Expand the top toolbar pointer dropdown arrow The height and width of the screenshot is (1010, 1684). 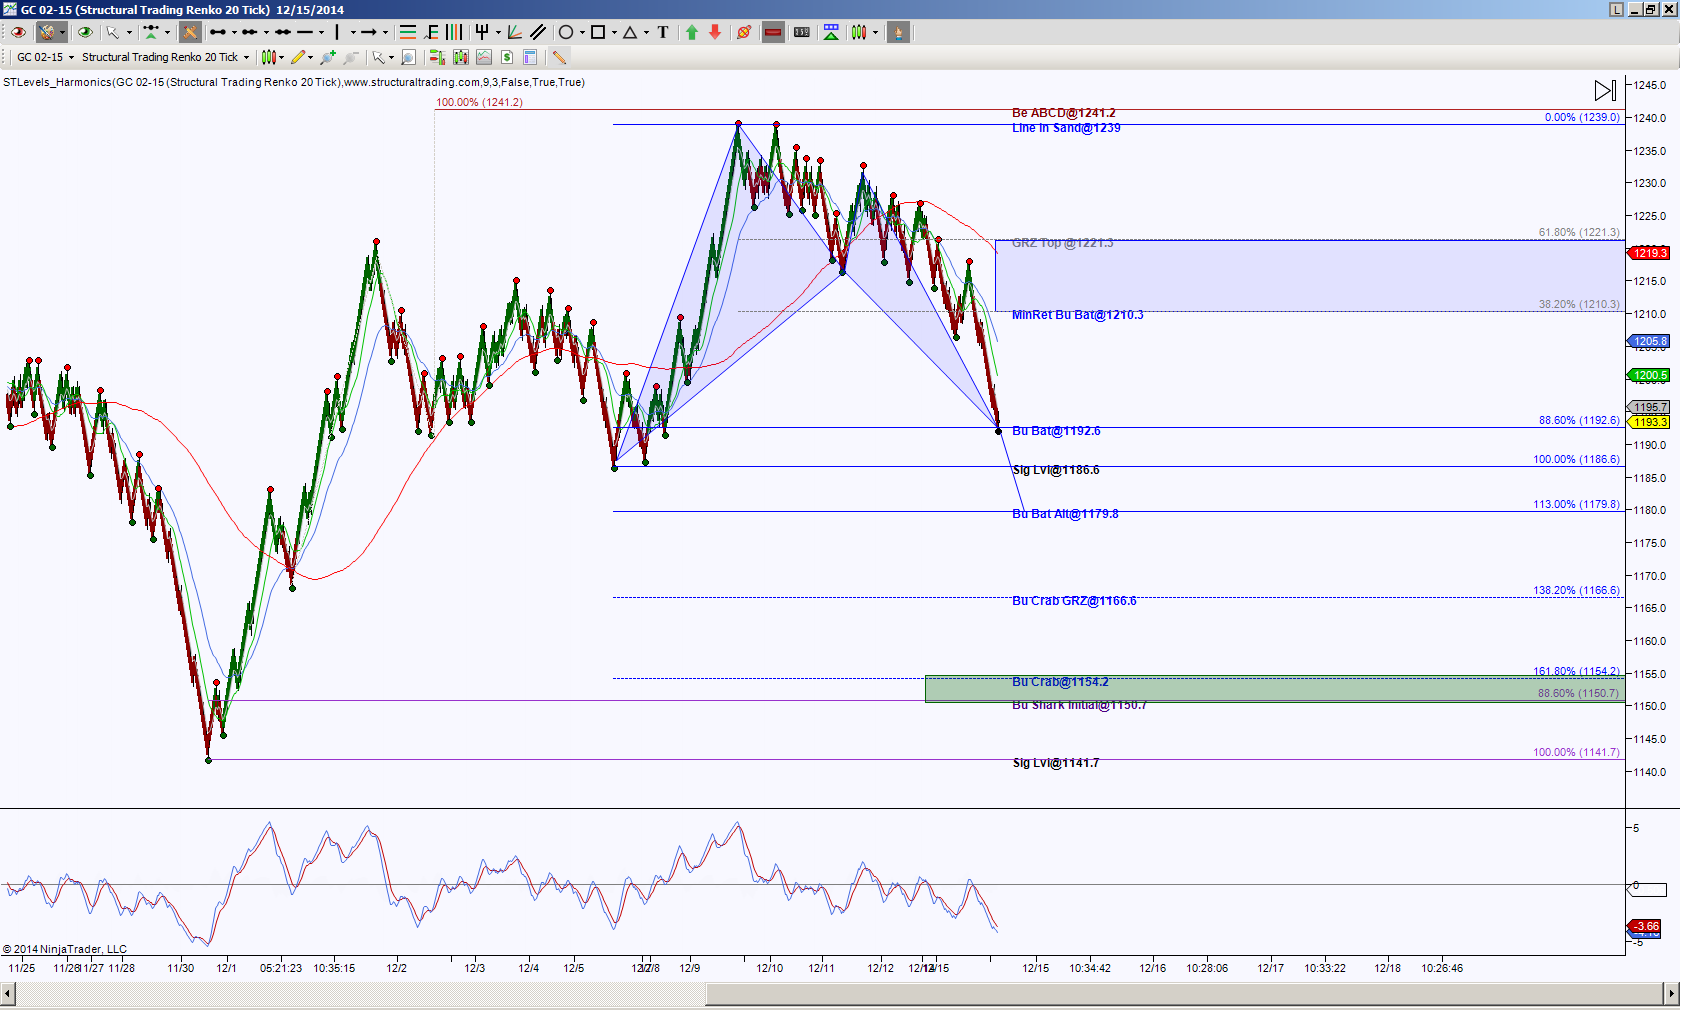(129, 32)
